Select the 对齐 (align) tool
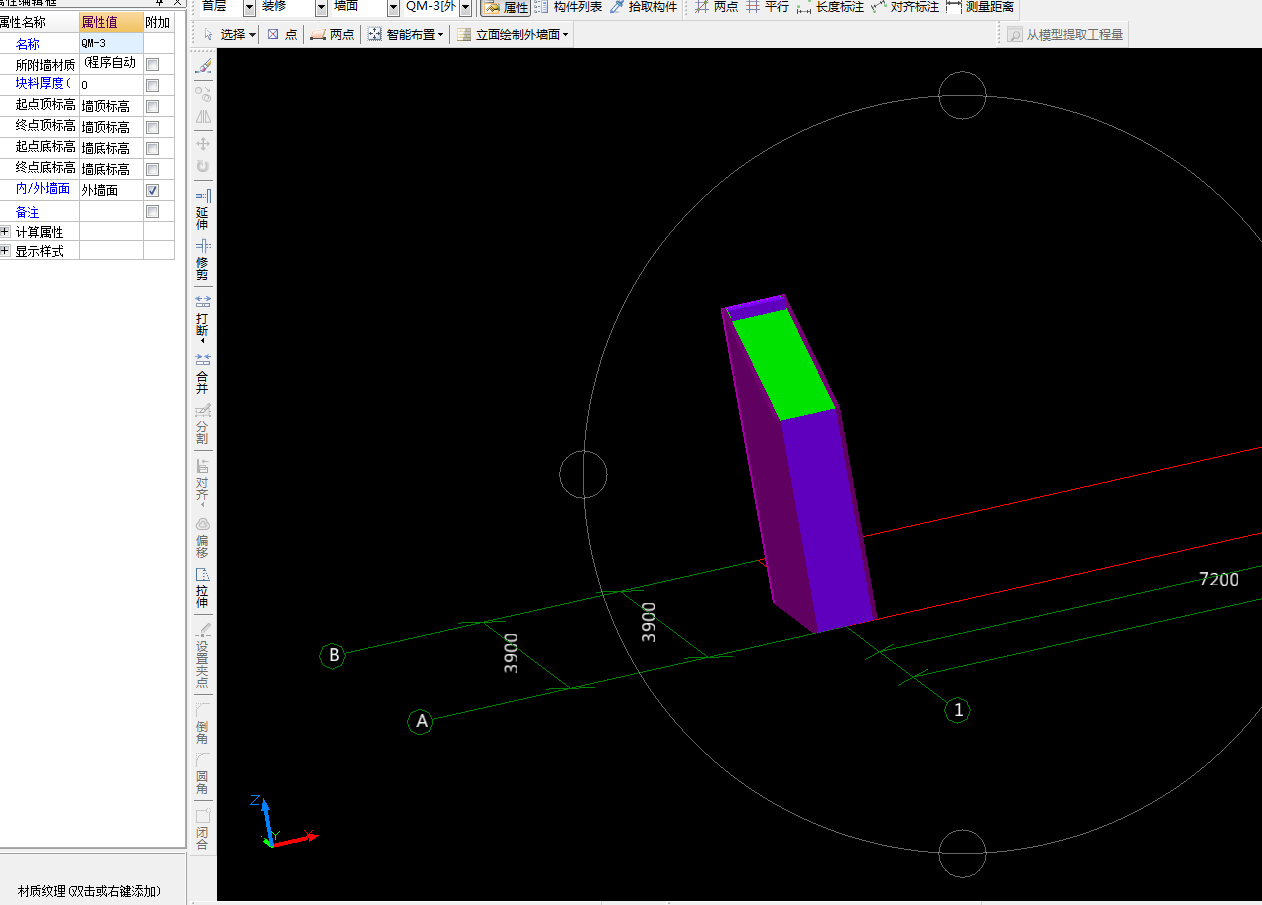 pyautogui.click(x=203, y=481)
